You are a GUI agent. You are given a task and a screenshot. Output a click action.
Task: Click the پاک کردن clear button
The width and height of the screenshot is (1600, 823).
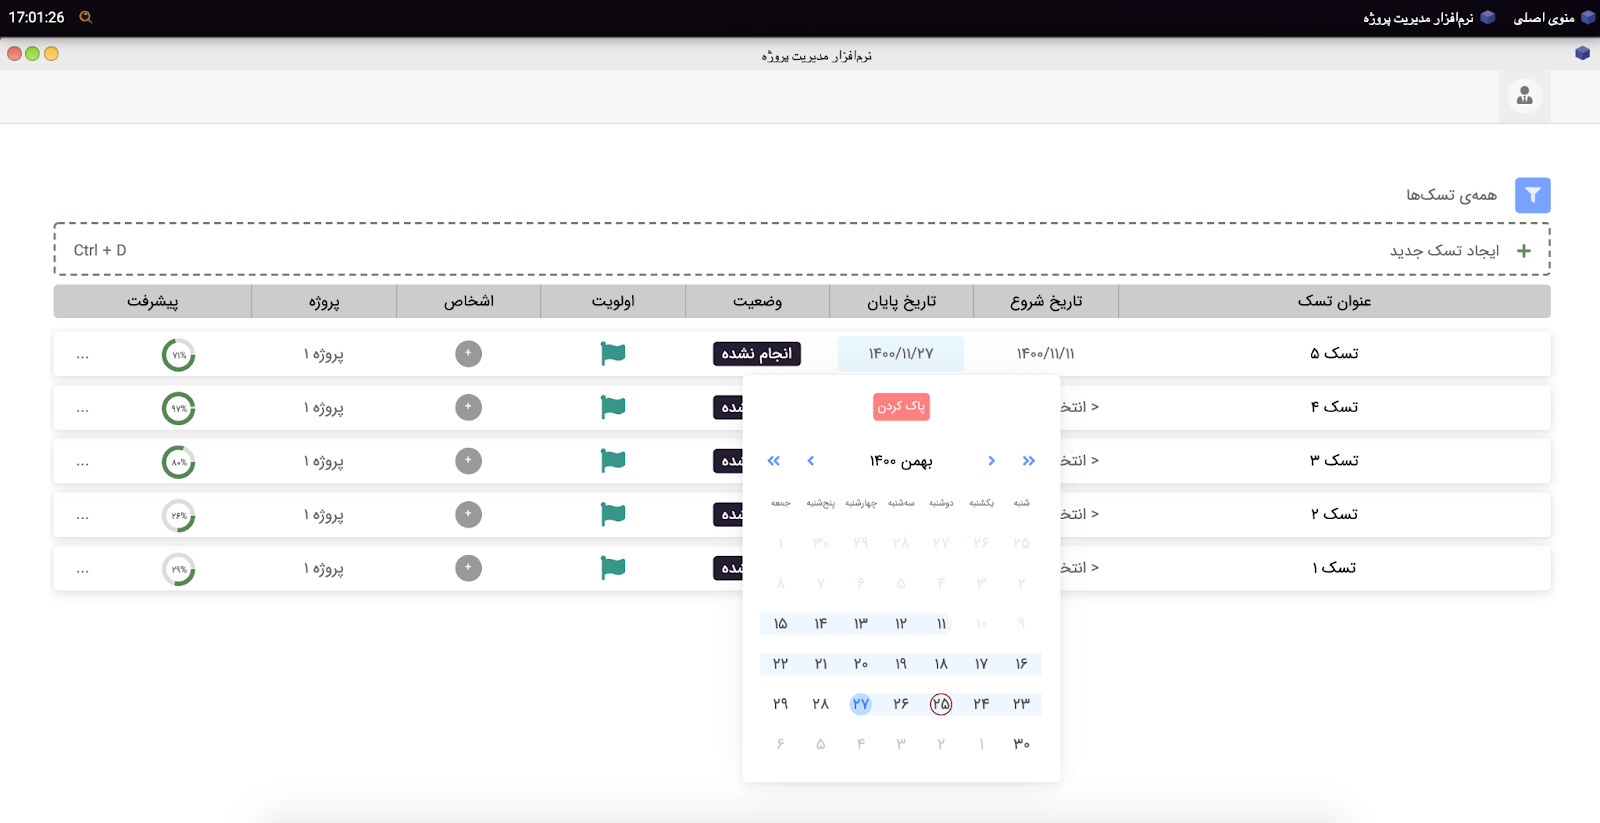tap(901, 407)
